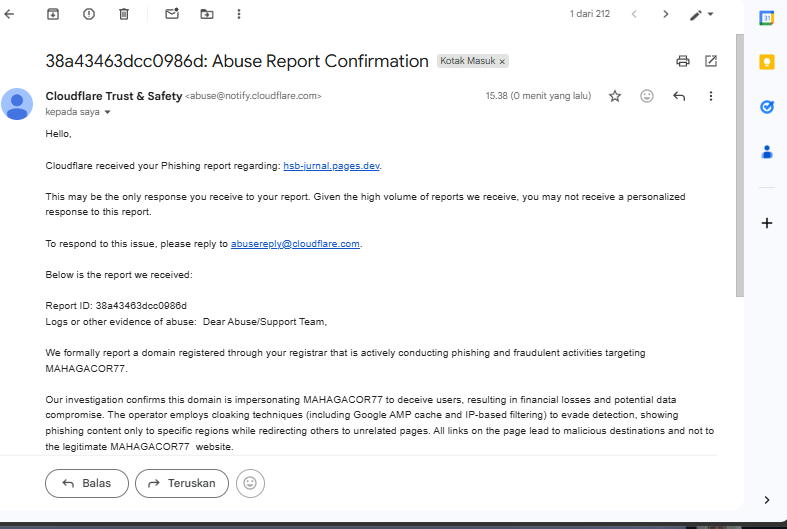Screen dimensions: 787x529
Task: Open the hsb-jurnal.pages.dev link
Action: click(x=331, y=166)
